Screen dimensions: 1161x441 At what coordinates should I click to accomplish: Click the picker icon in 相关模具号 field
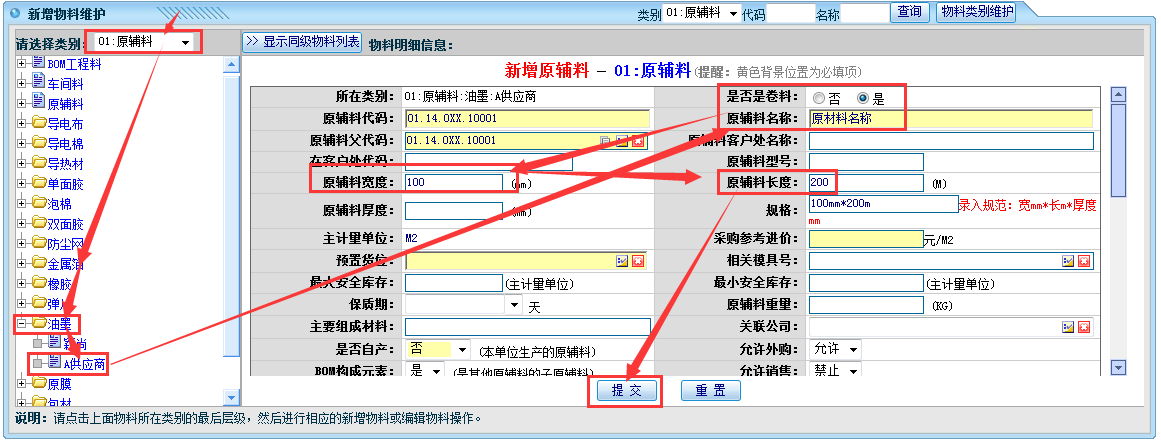click(x=1067, y=261)
